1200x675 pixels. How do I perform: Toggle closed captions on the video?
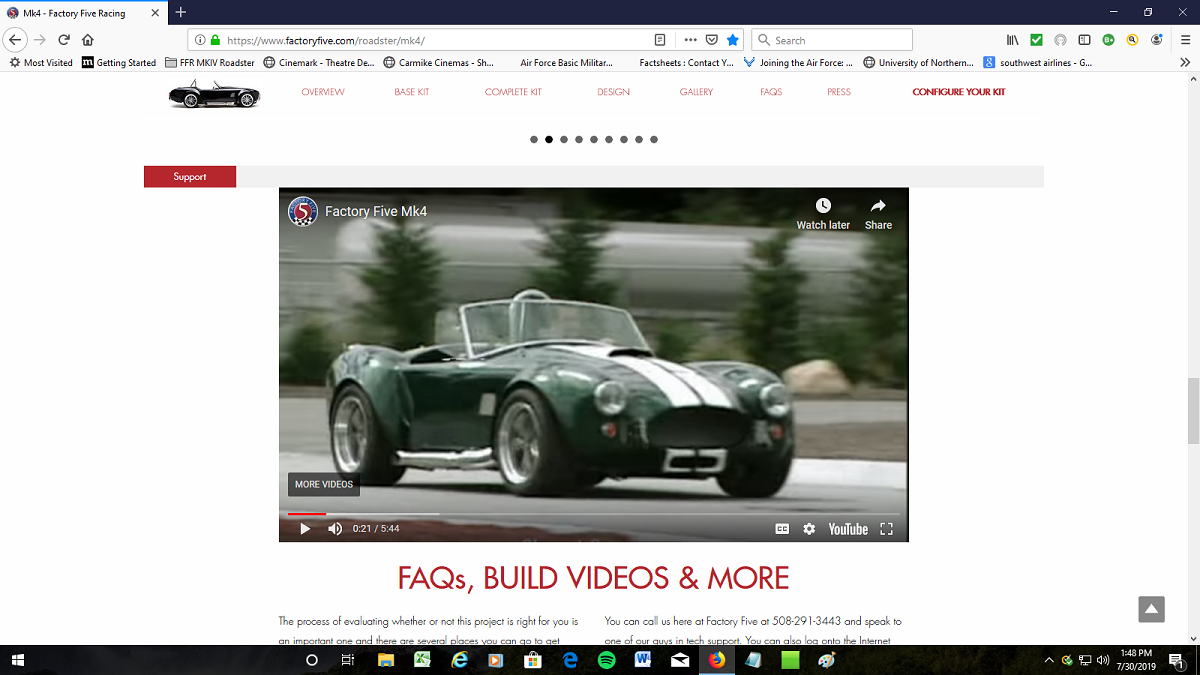(x=783, y=529)
